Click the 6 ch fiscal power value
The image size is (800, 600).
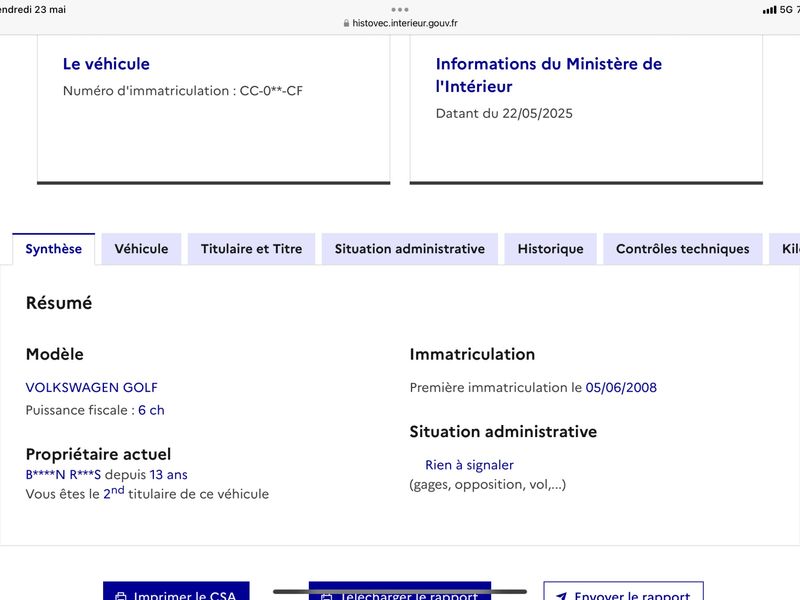tap(152, 410)
